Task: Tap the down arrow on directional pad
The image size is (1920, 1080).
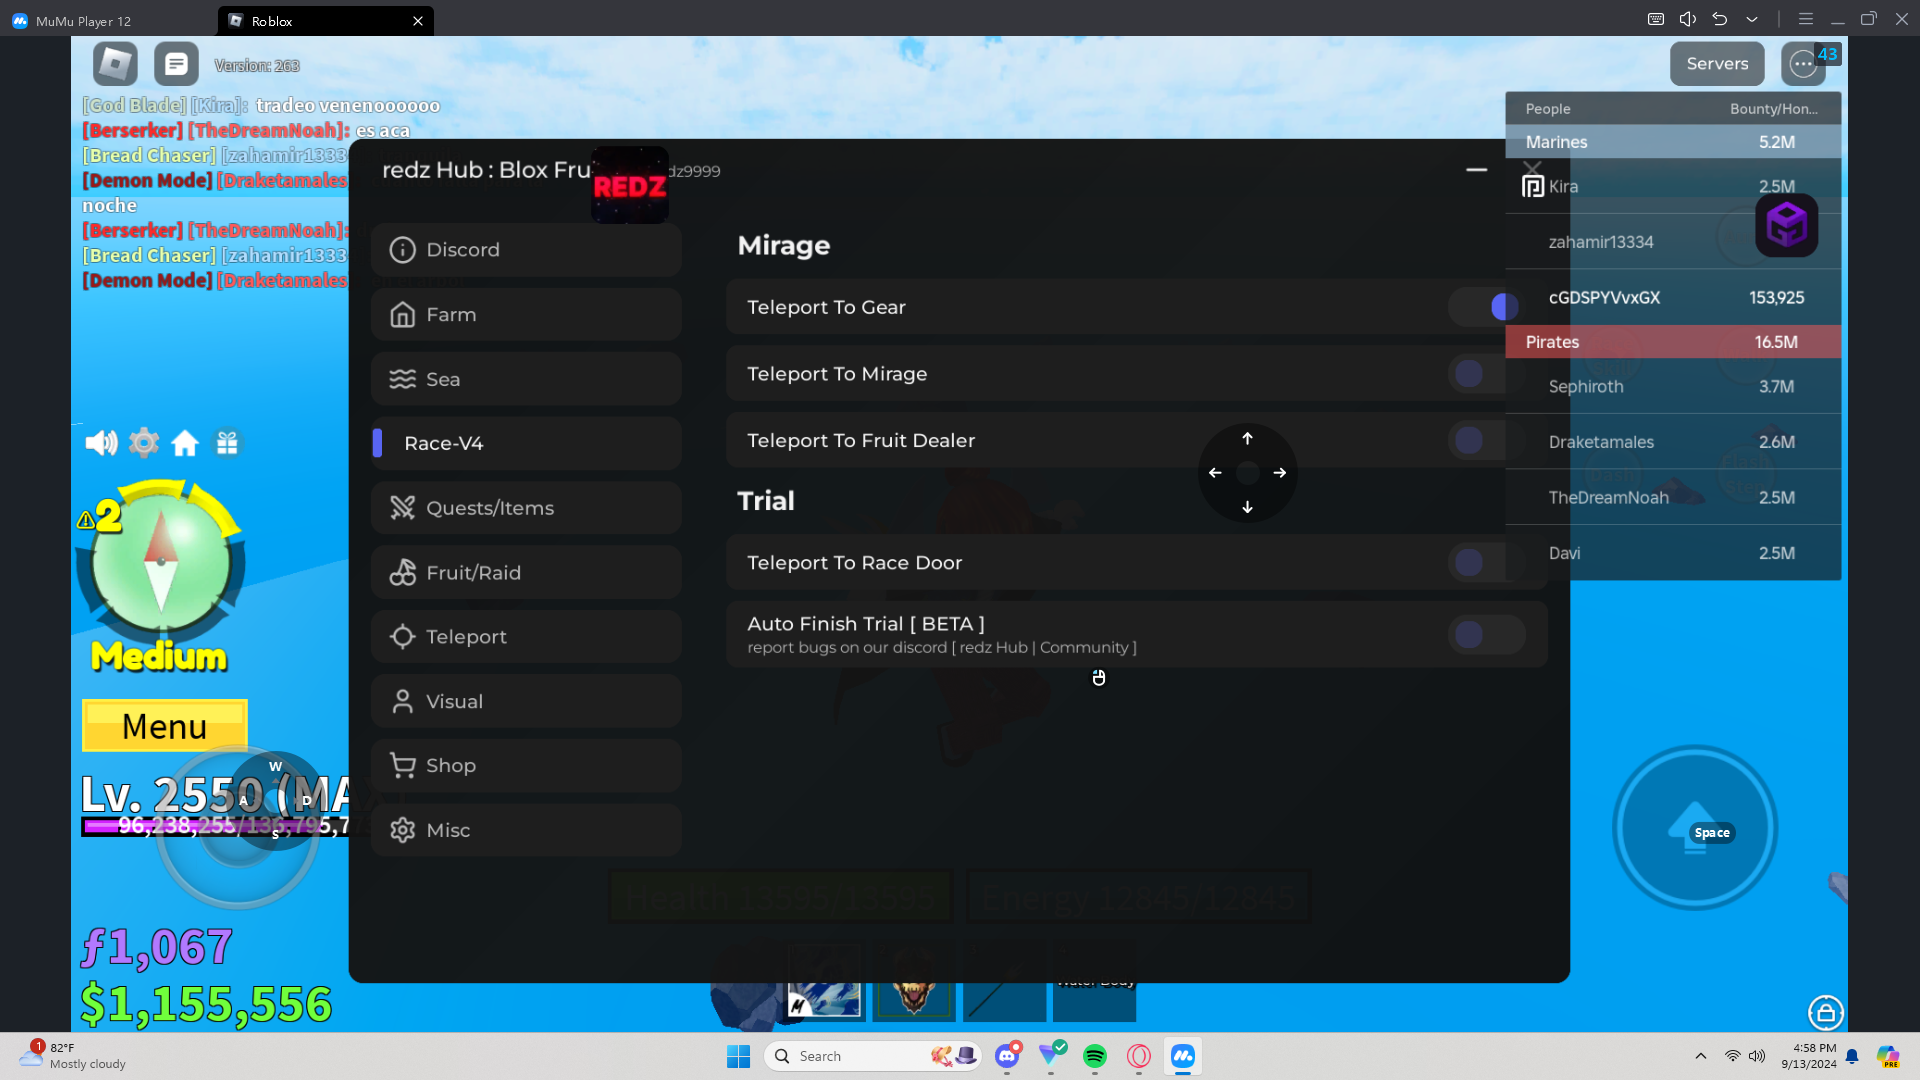Action: [x=1247, y=507]
